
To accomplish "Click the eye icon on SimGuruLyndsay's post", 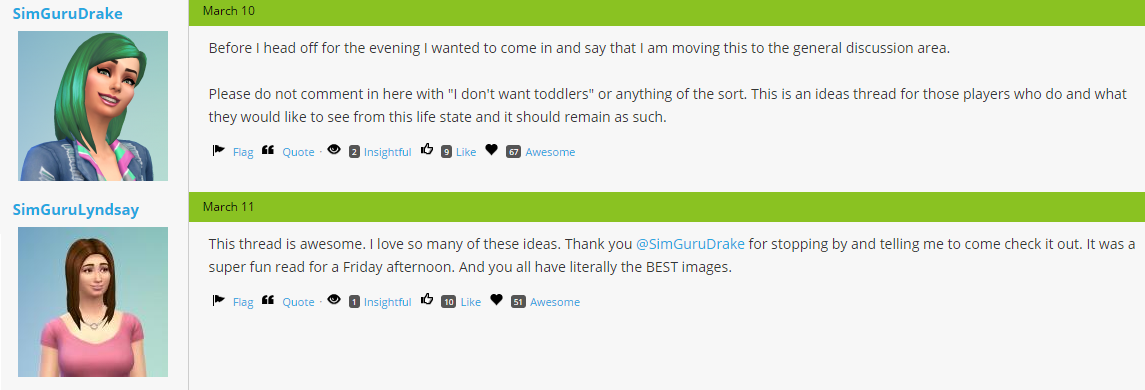I will [x=334, y=299].
